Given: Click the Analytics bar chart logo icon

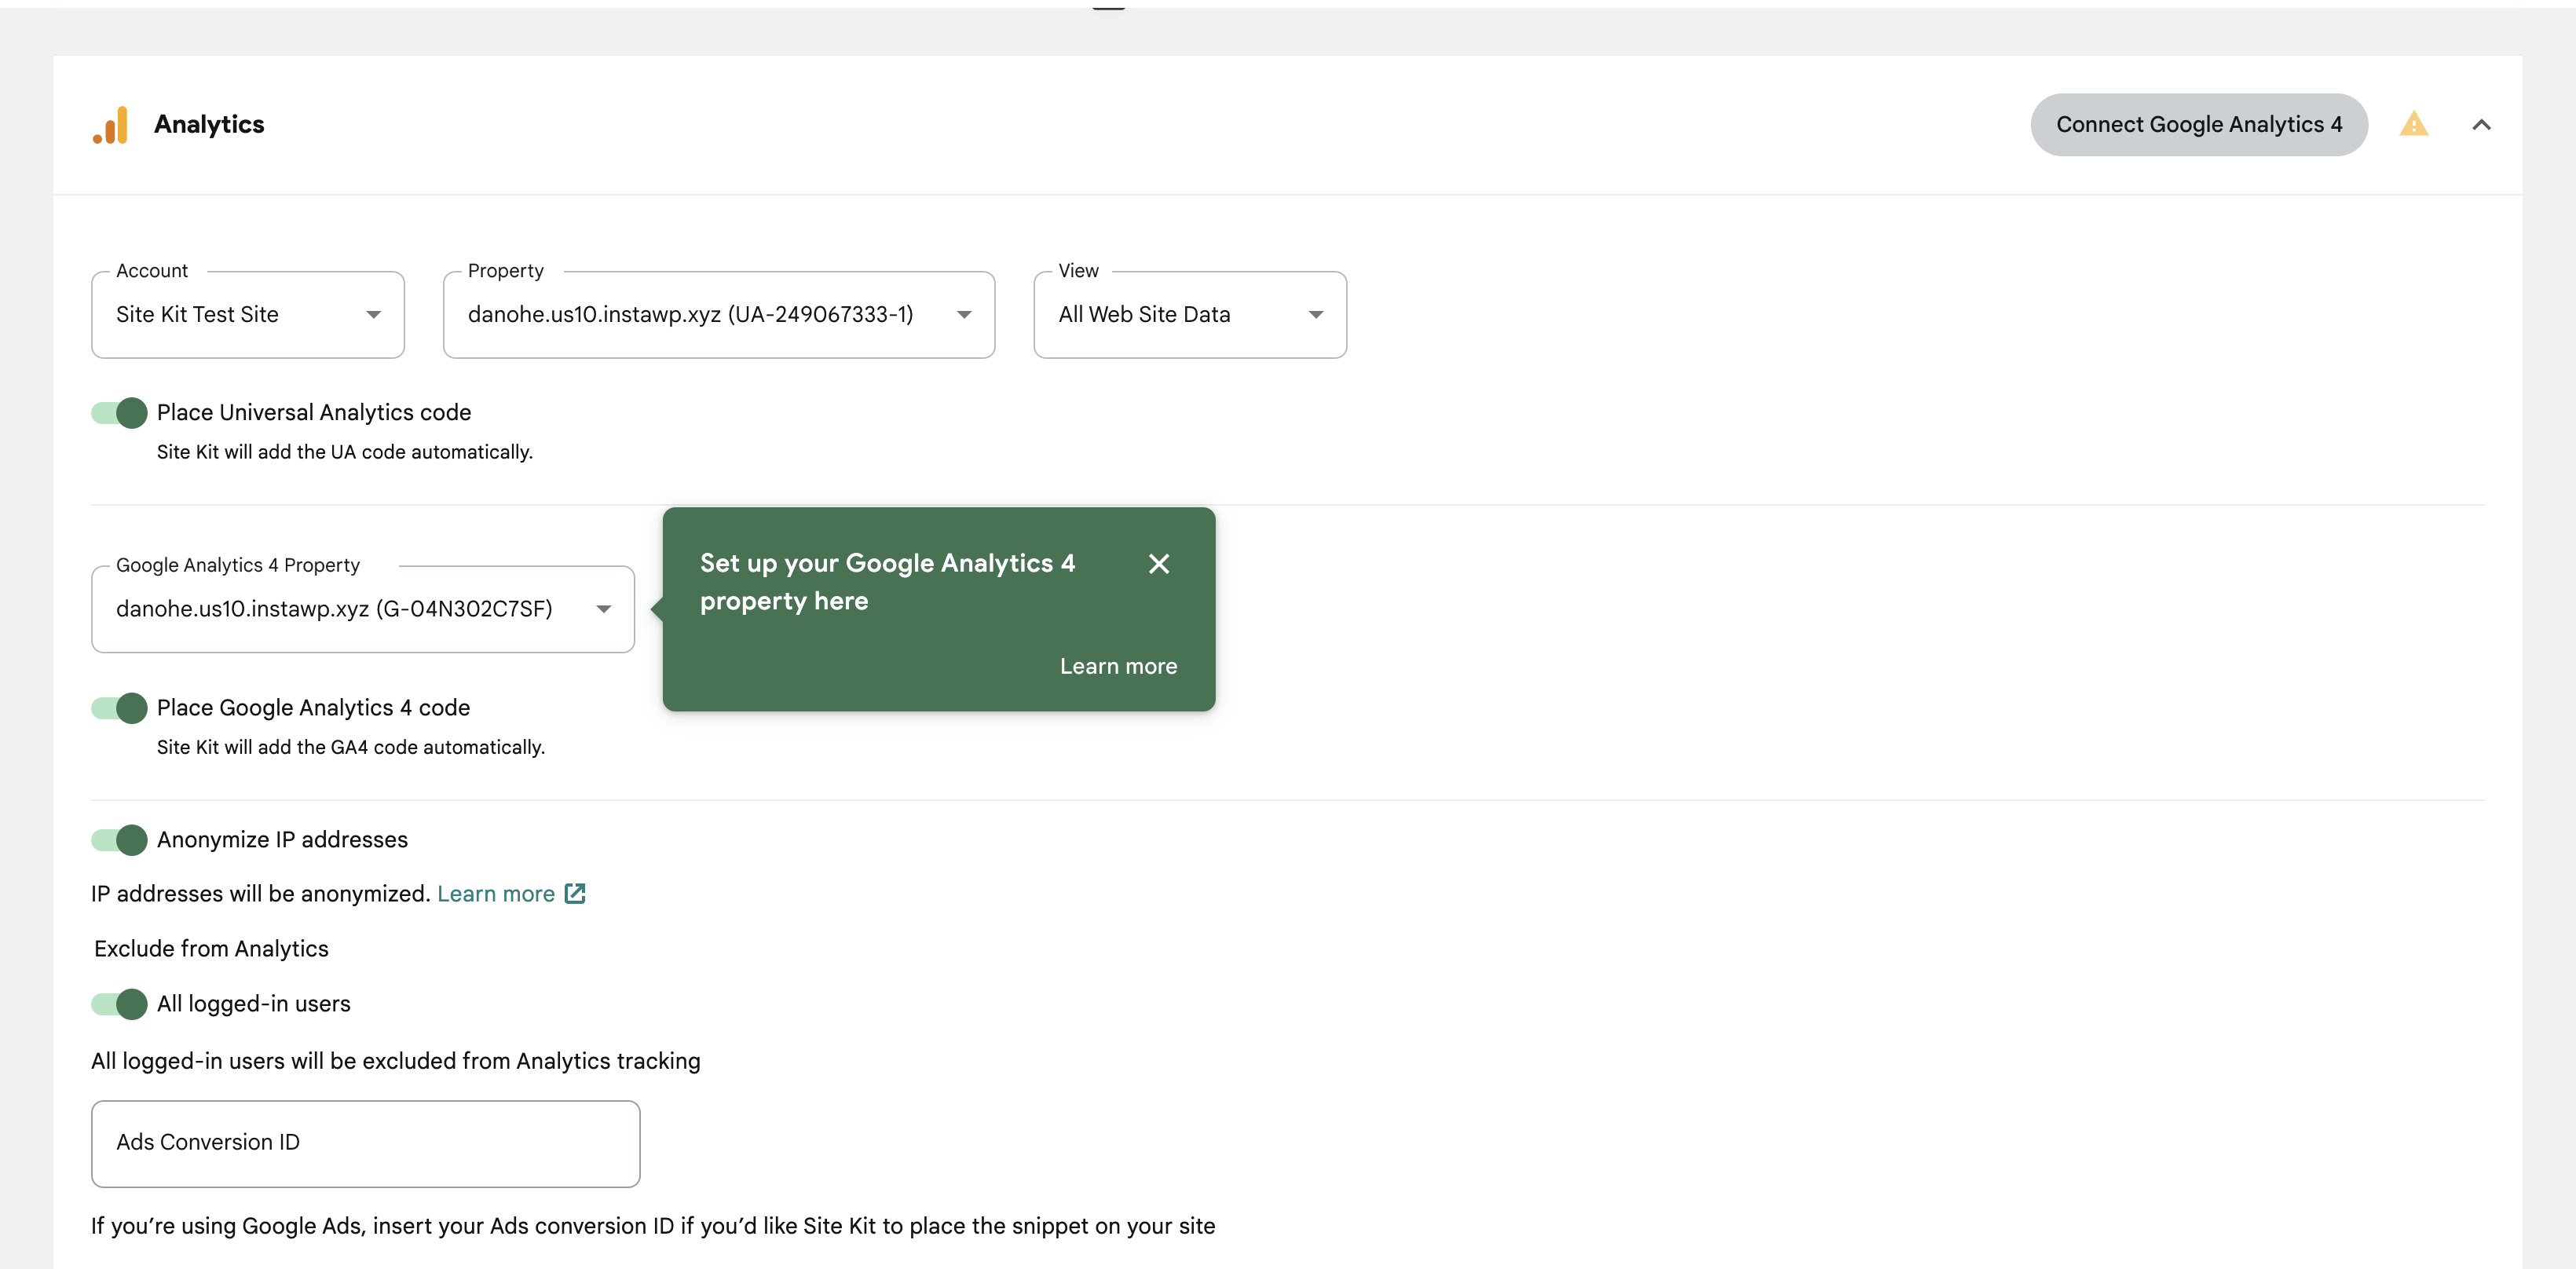Looking at the screenshot, I should 111,125.
